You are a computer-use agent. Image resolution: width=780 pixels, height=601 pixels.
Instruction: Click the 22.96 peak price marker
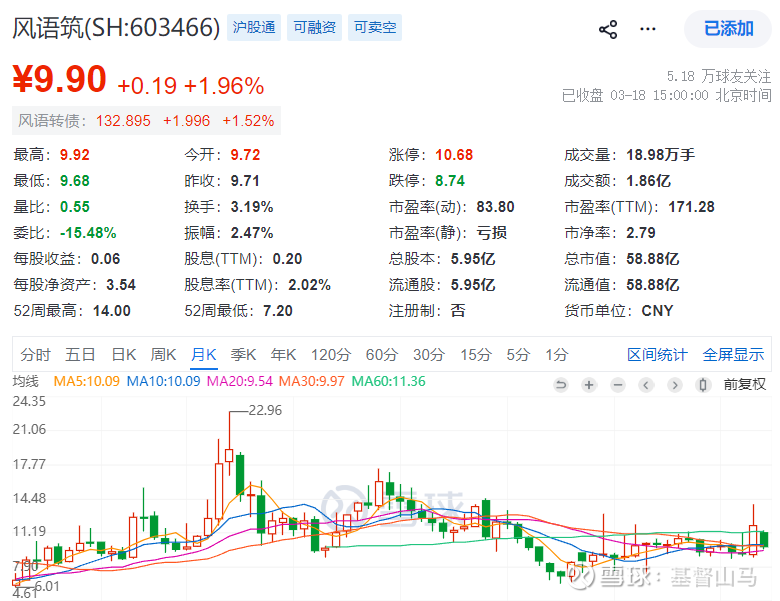[x=265, y=410]
